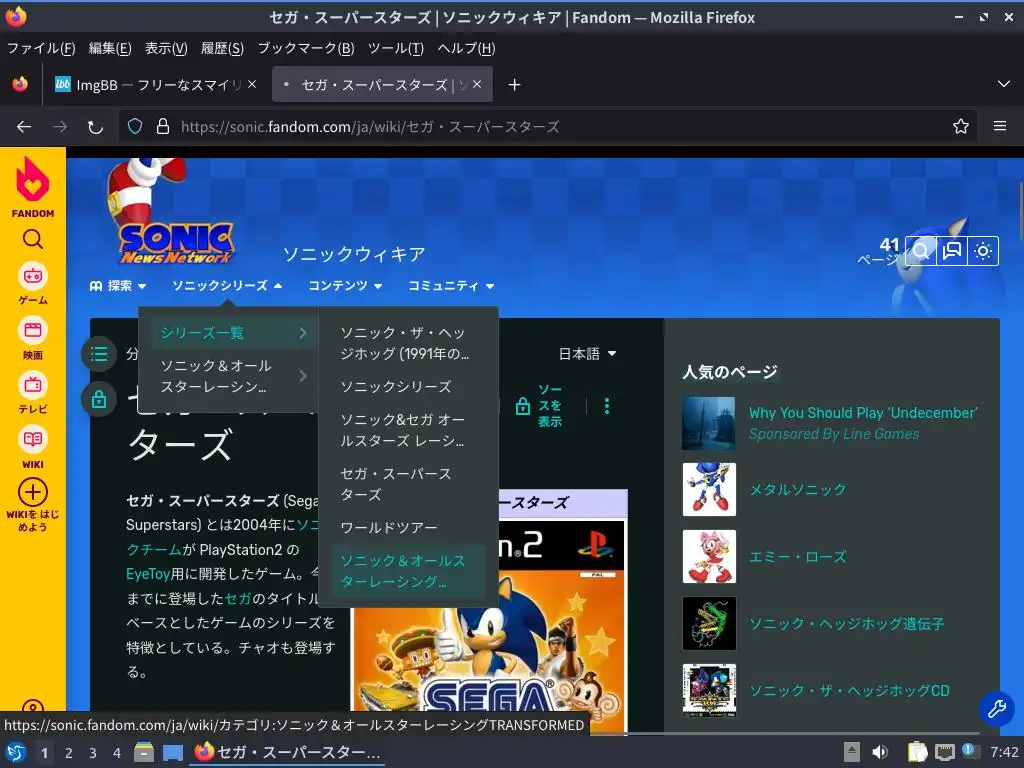Open the 映画 section in Fandom sidebar
The height and width of the screenshot is (768, 1024).
pos(33,339)
